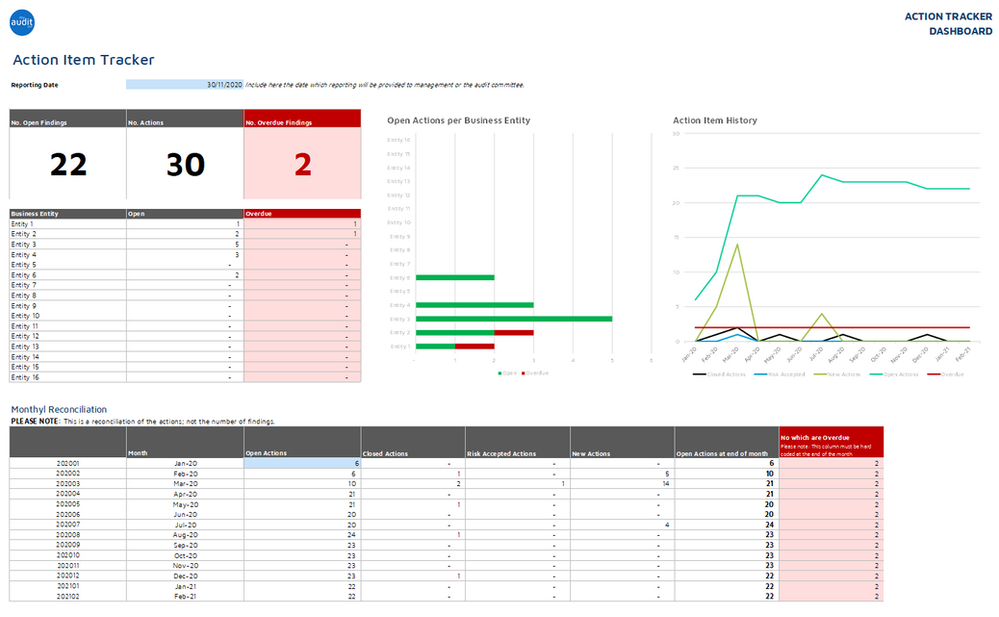Toggle the Overdue series via the history chart legend
Screen dimensions: 999x617
point(934,373)
